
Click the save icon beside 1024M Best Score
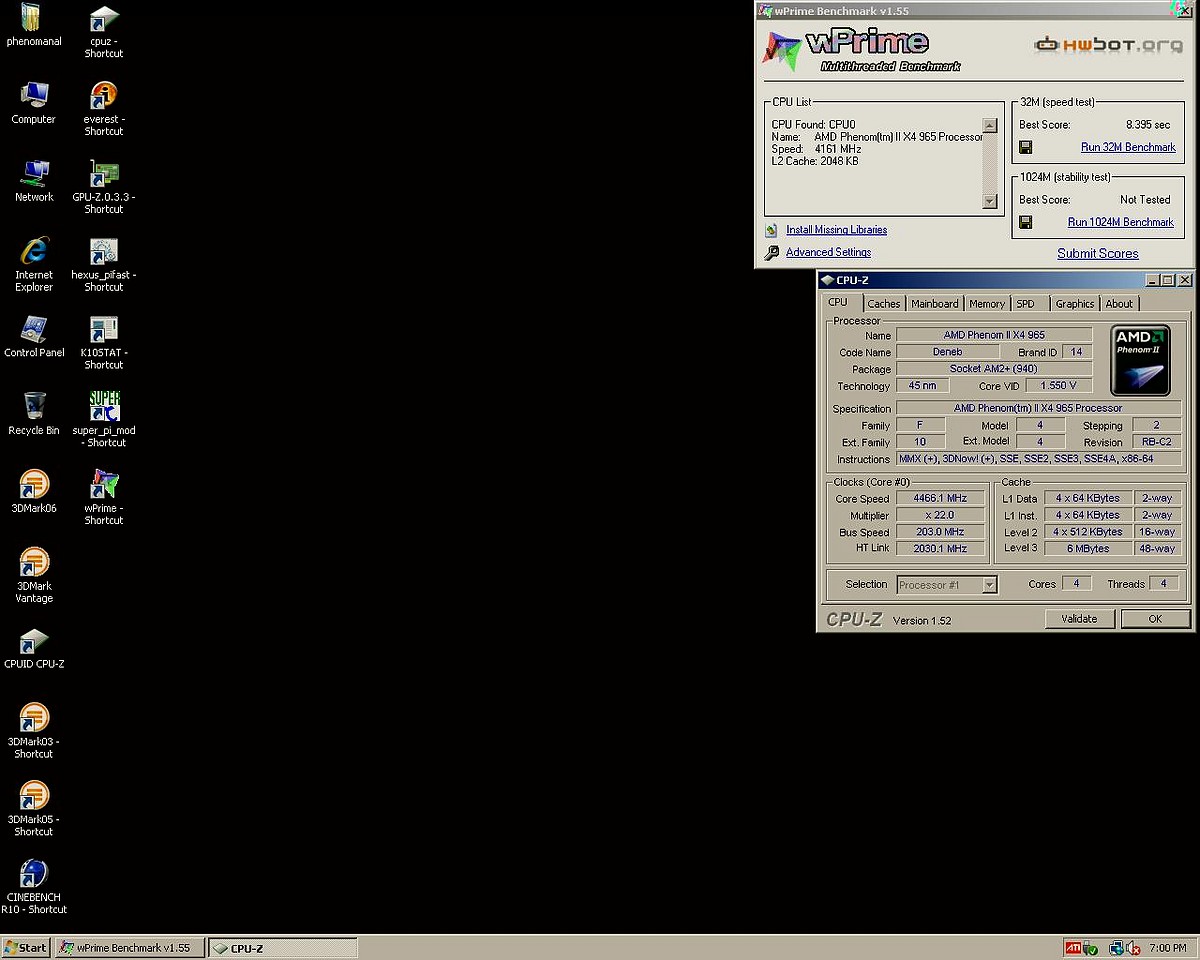(1025, 222)
